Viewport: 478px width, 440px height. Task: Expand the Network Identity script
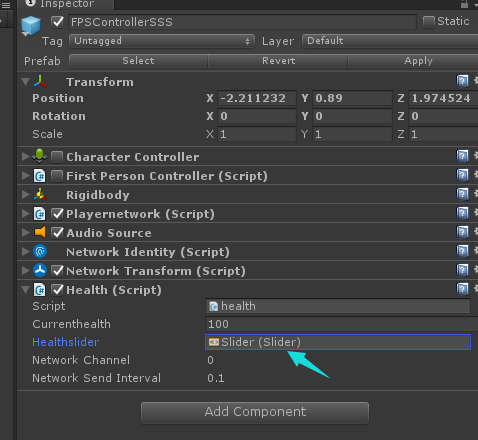pos(25,251)
